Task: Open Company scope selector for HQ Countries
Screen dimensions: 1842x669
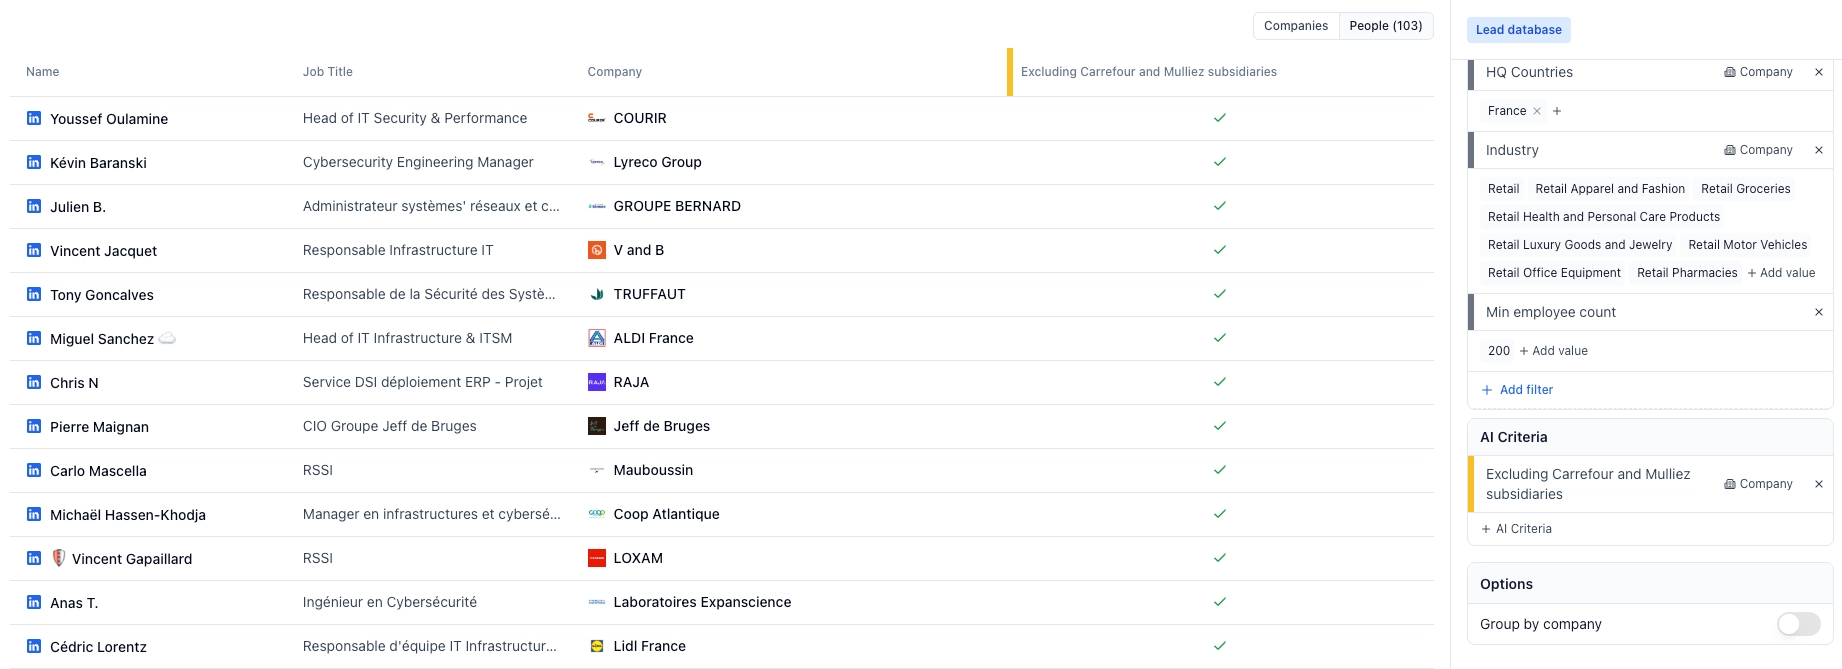Action: pyautogui.click(x=1758, y=72)
